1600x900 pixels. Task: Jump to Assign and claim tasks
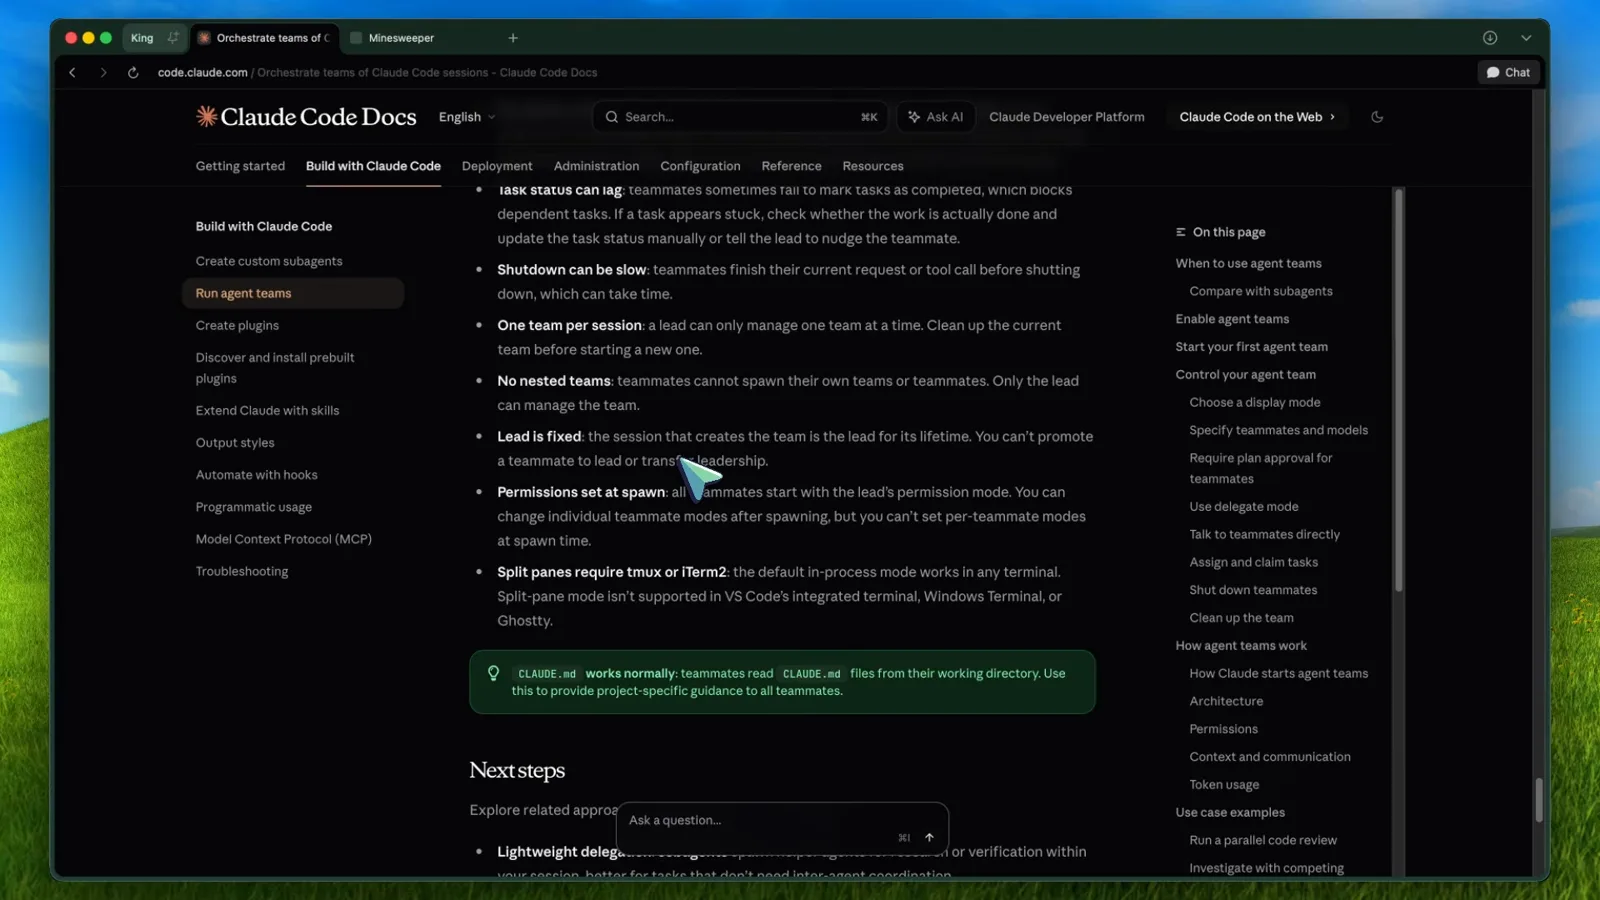[1253, 563]
